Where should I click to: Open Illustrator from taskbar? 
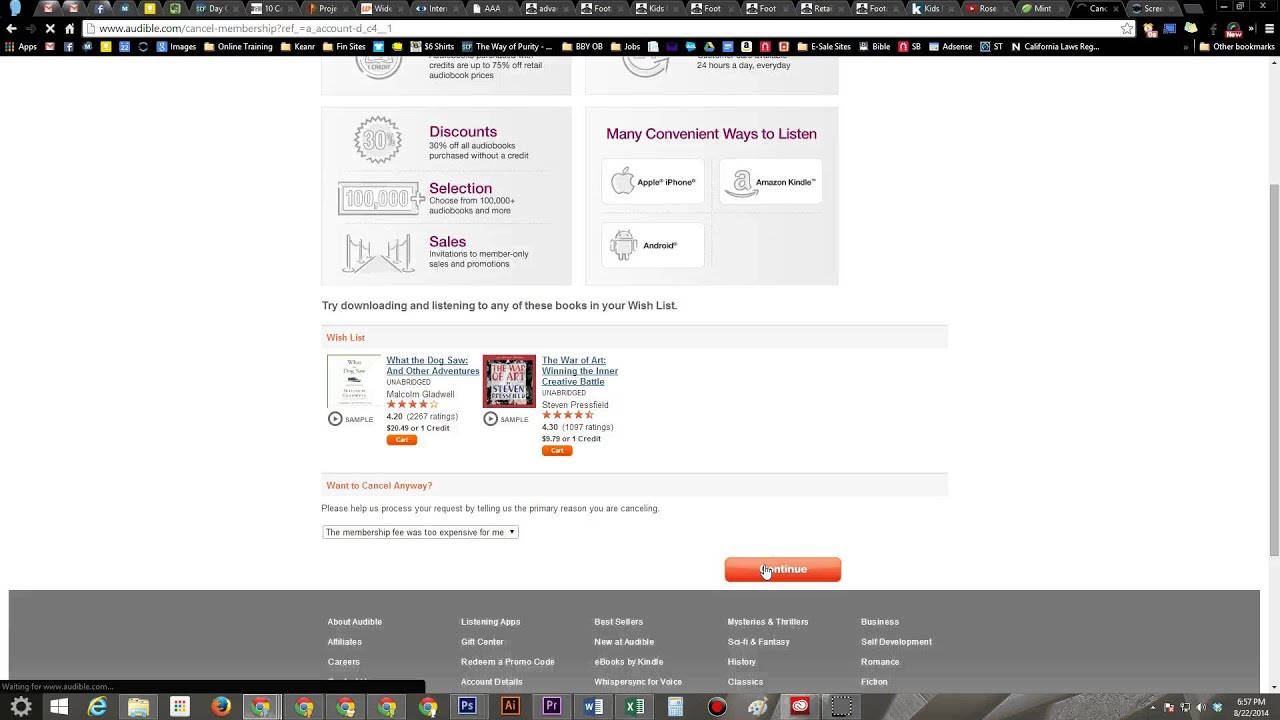pos(510,707)
